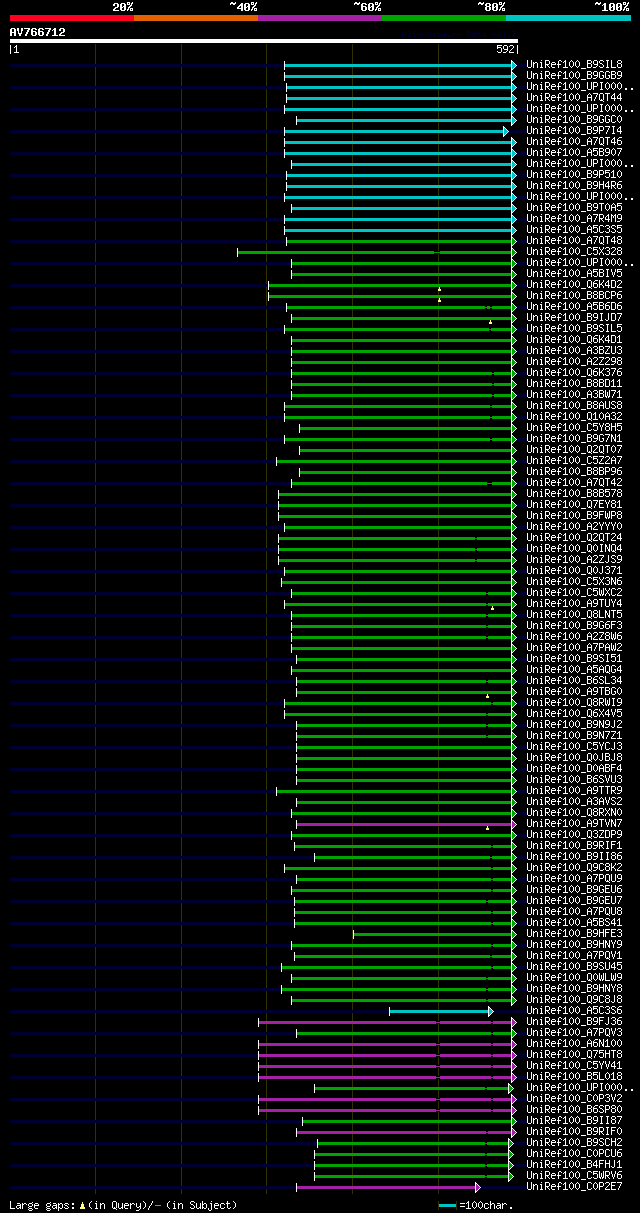The width and height of the screenshot is (640, 1213).
Task: Pick the UniRef100_B9N9J2 row label
Action: (x=574, y=725)
